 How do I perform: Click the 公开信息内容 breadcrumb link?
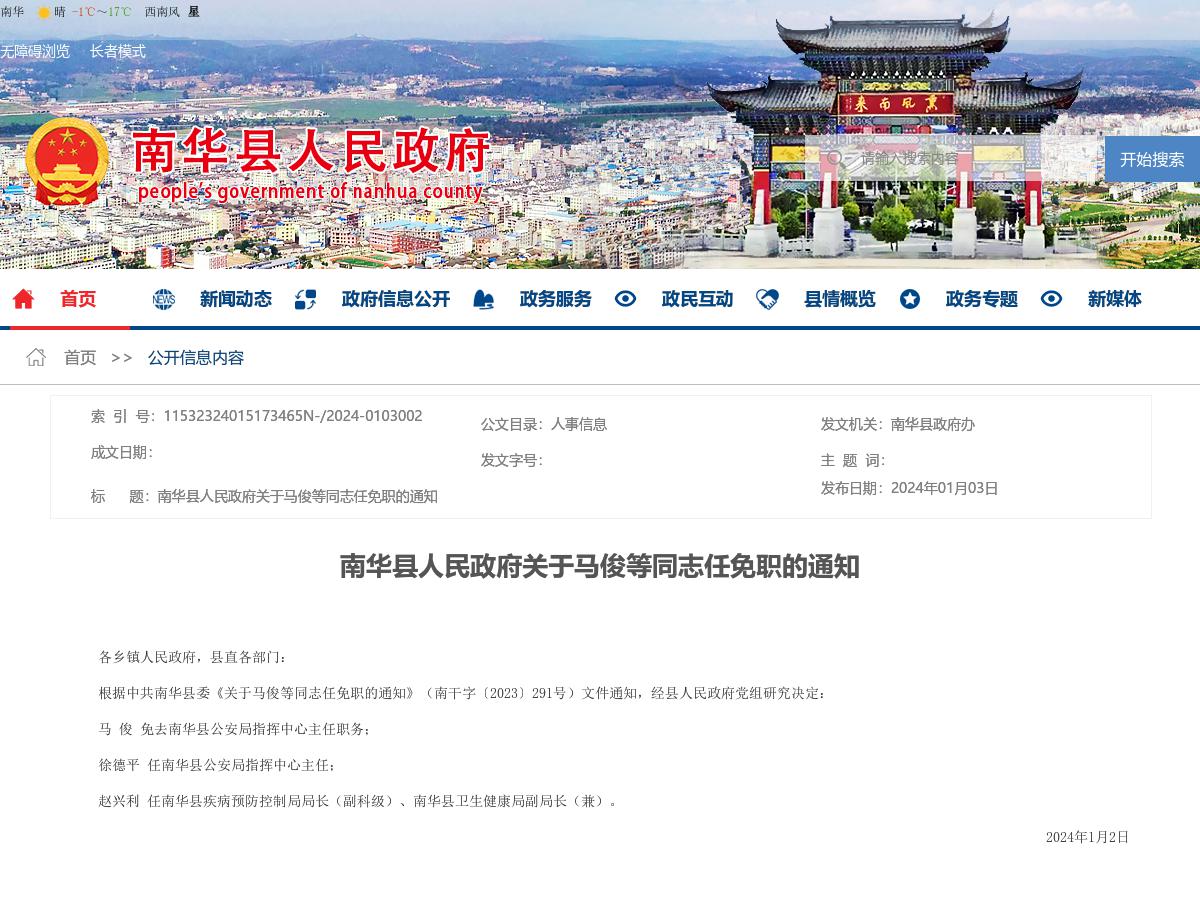coord(195,357)
